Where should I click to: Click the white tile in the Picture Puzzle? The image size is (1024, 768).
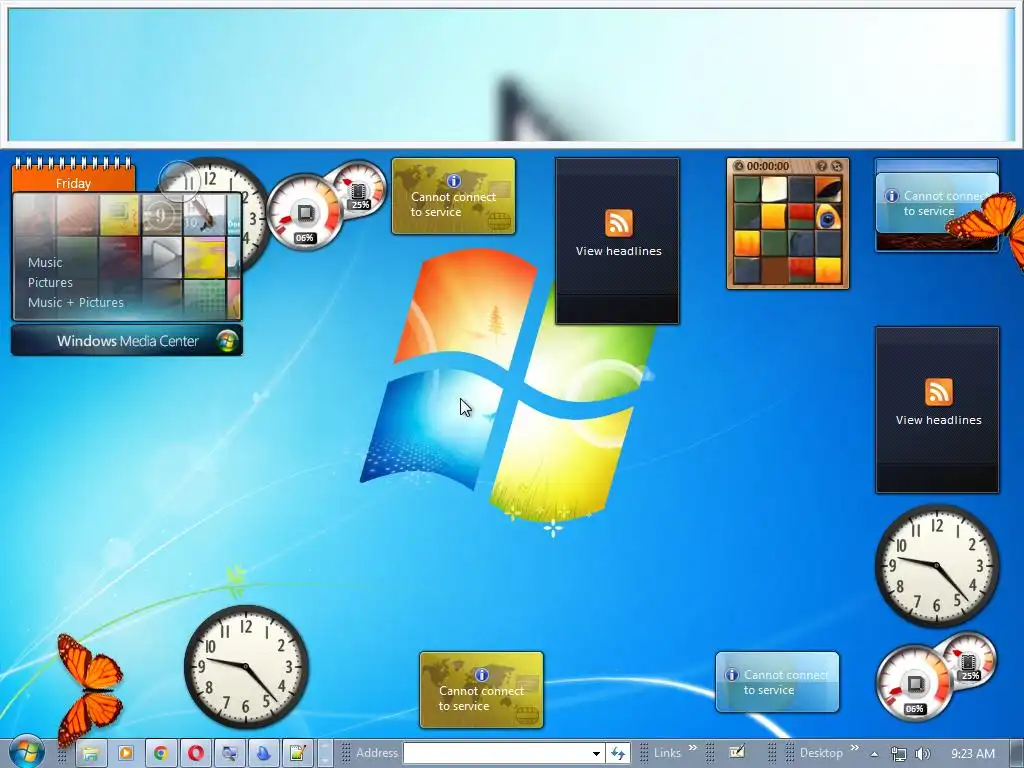pyautogui.click(x=774, y=189)
